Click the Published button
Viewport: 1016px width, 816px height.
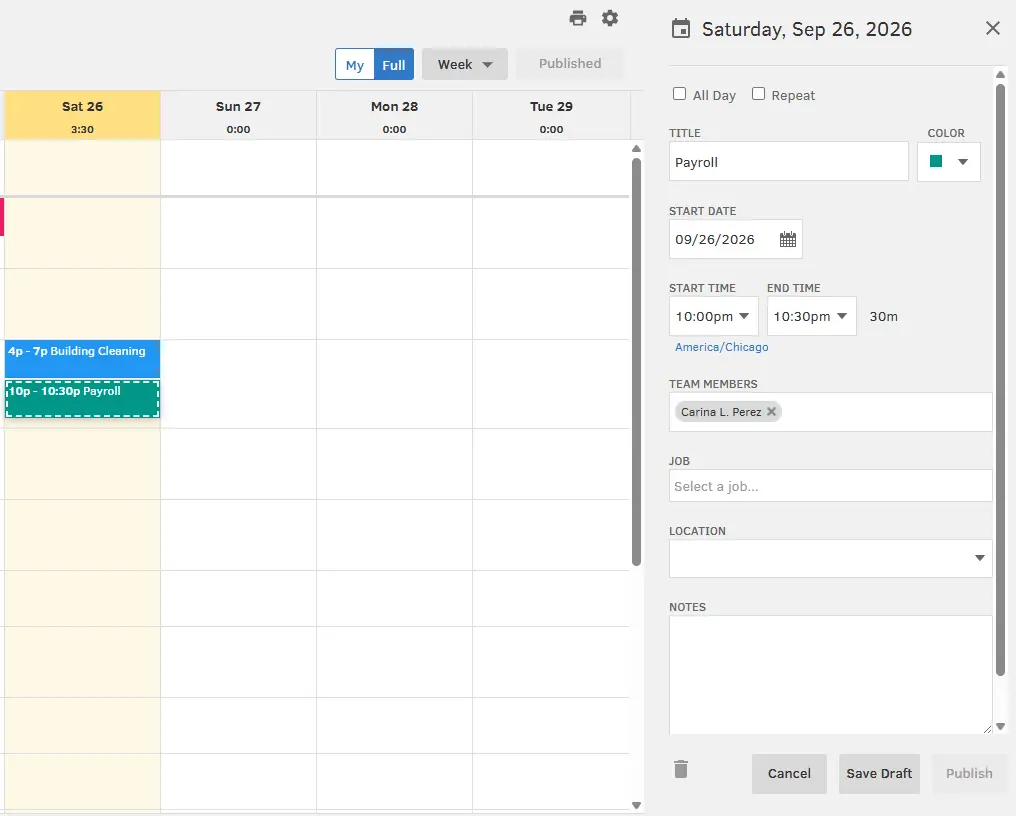coord(570,64)
